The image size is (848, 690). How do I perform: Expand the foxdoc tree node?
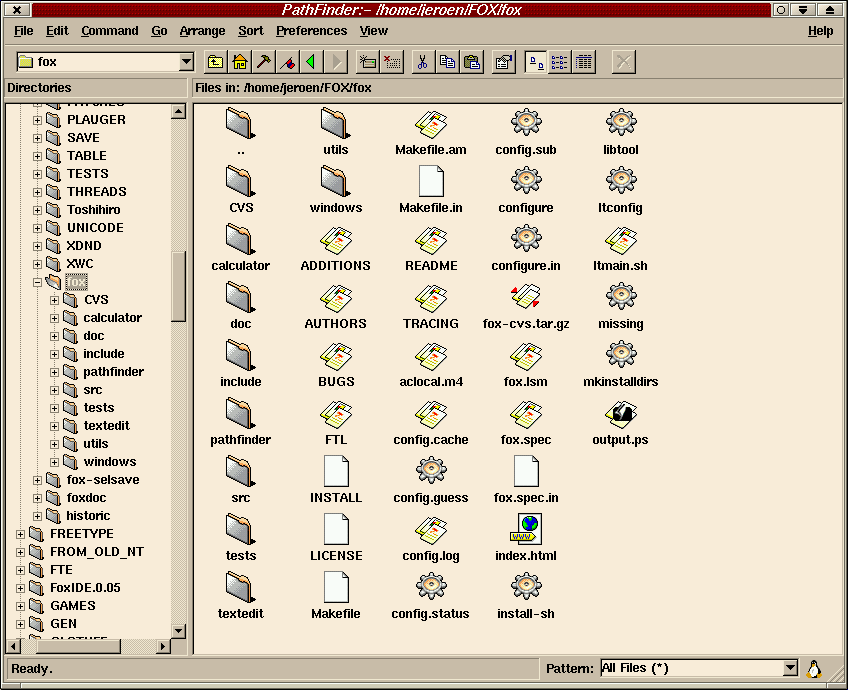tap(37, 499)
